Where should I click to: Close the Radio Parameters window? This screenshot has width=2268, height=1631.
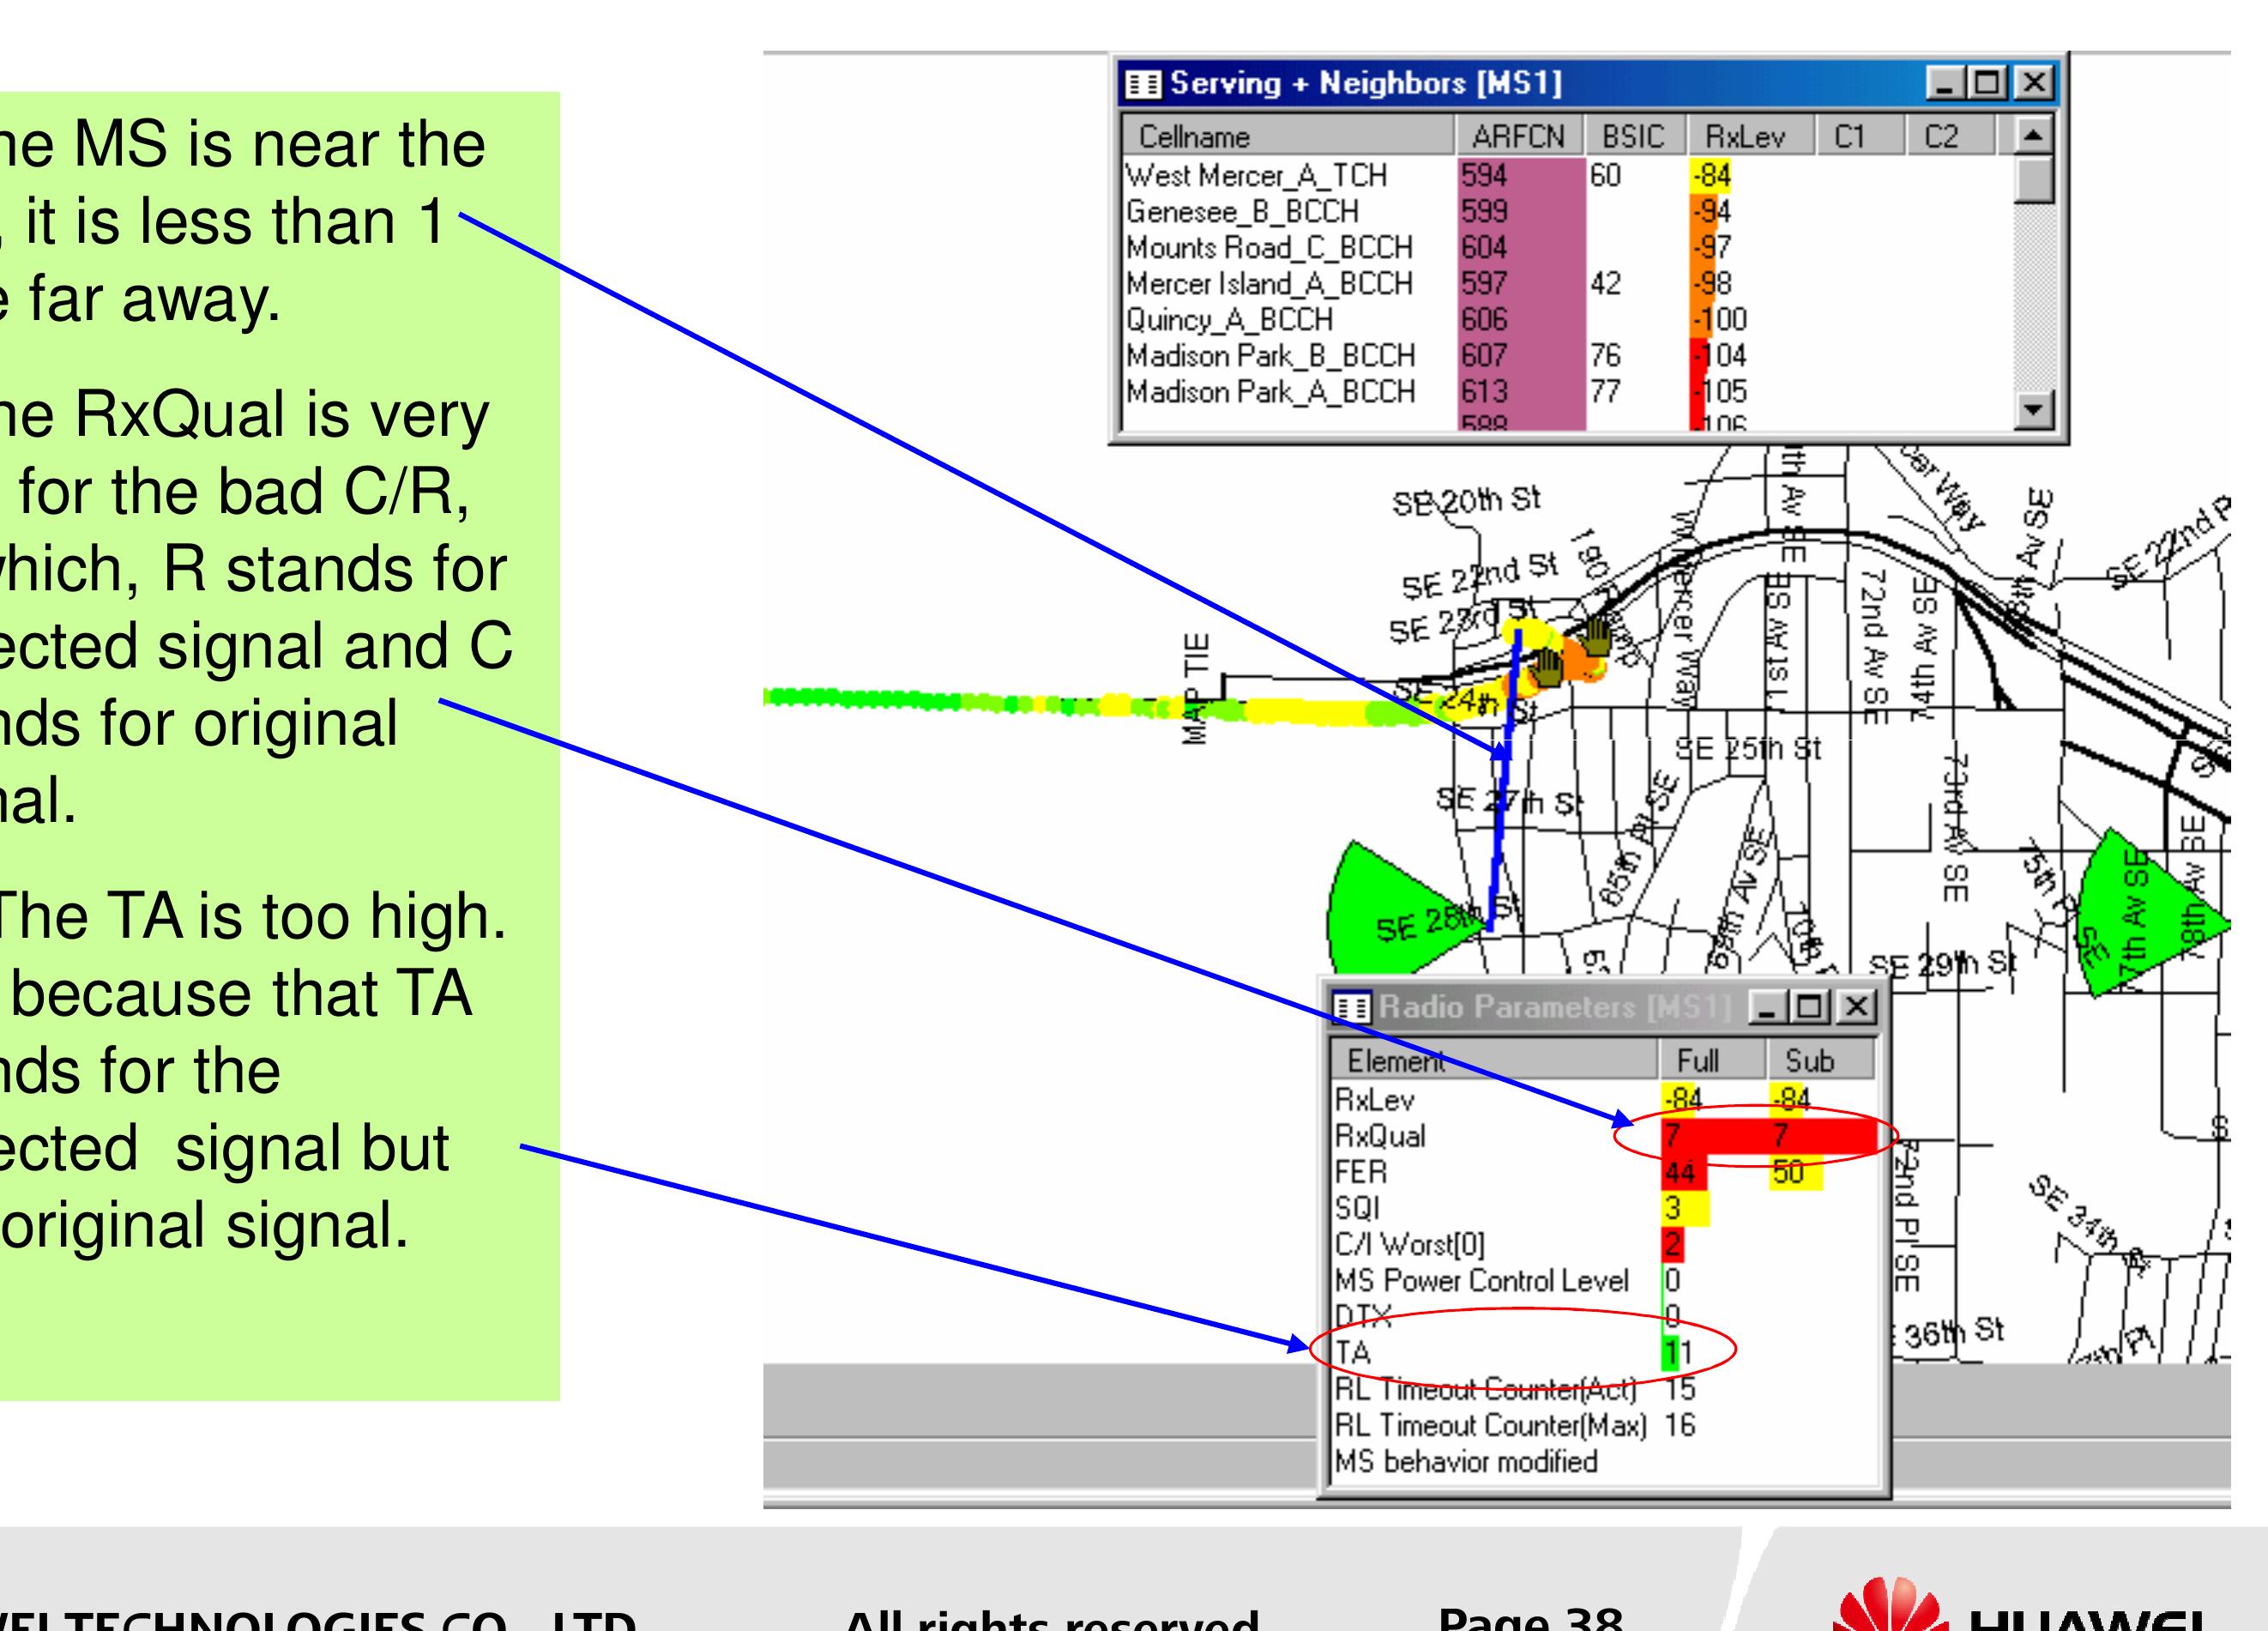[1856, 1006]
